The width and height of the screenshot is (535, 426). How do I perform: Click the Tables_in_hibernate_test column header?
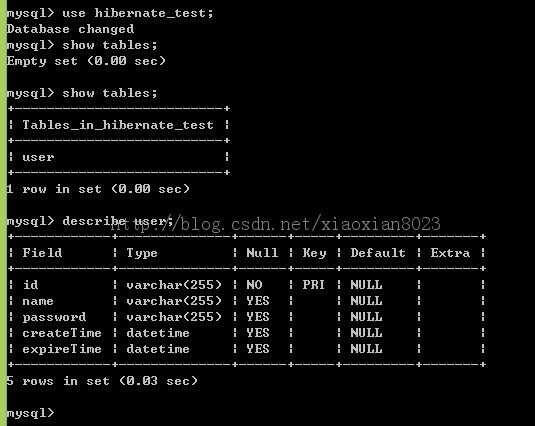coord(118,125)
